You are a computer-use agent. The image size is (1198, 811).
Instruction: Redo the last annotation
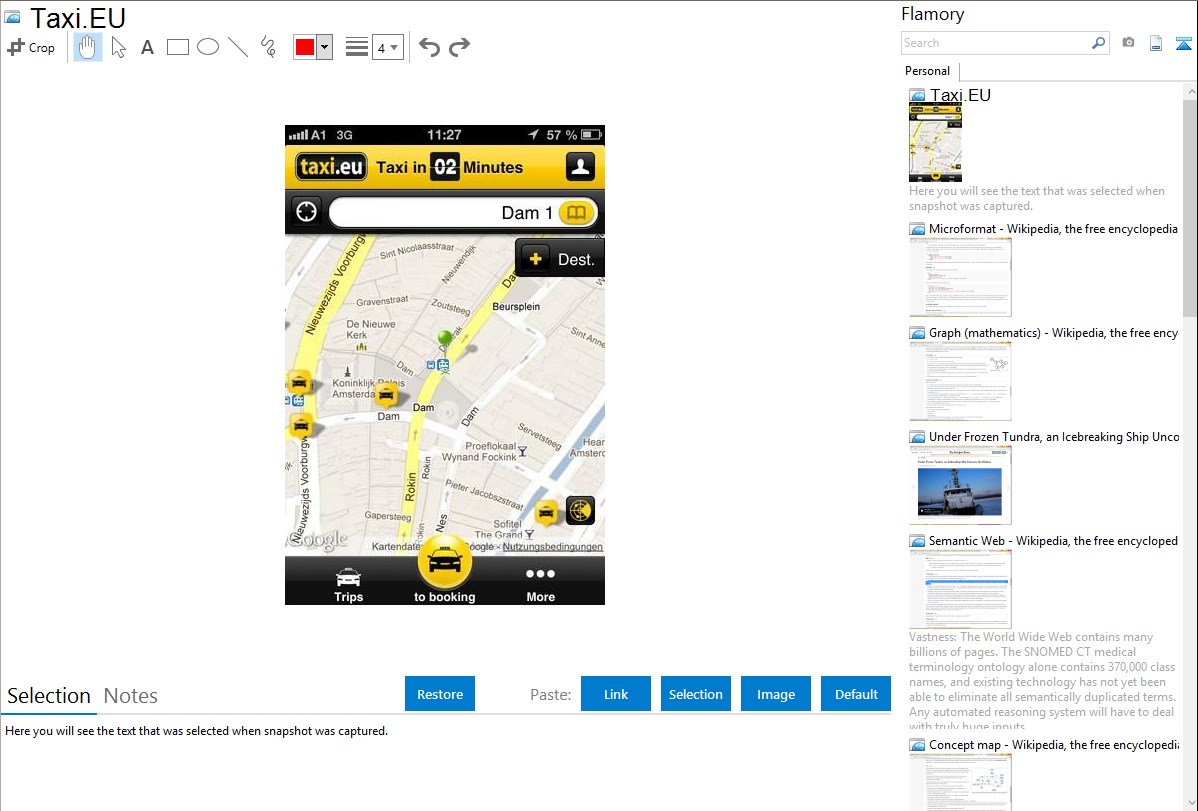[x=459, y=47]
